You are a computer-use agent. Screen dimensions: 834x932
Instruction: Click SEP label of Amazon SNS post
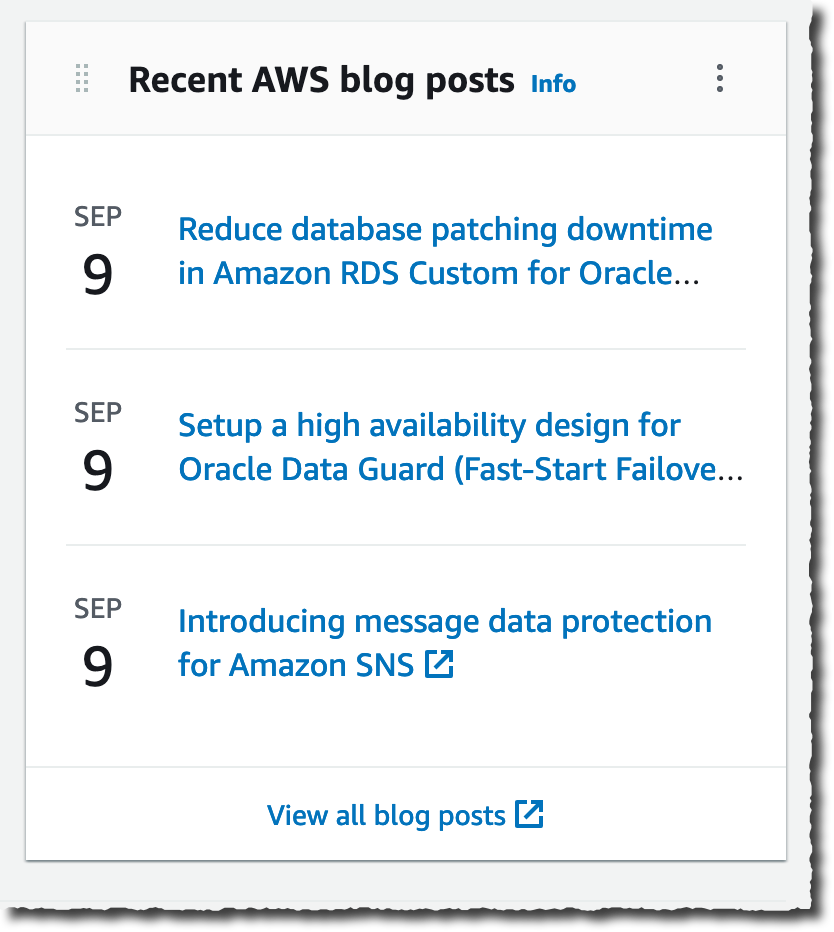98,608
